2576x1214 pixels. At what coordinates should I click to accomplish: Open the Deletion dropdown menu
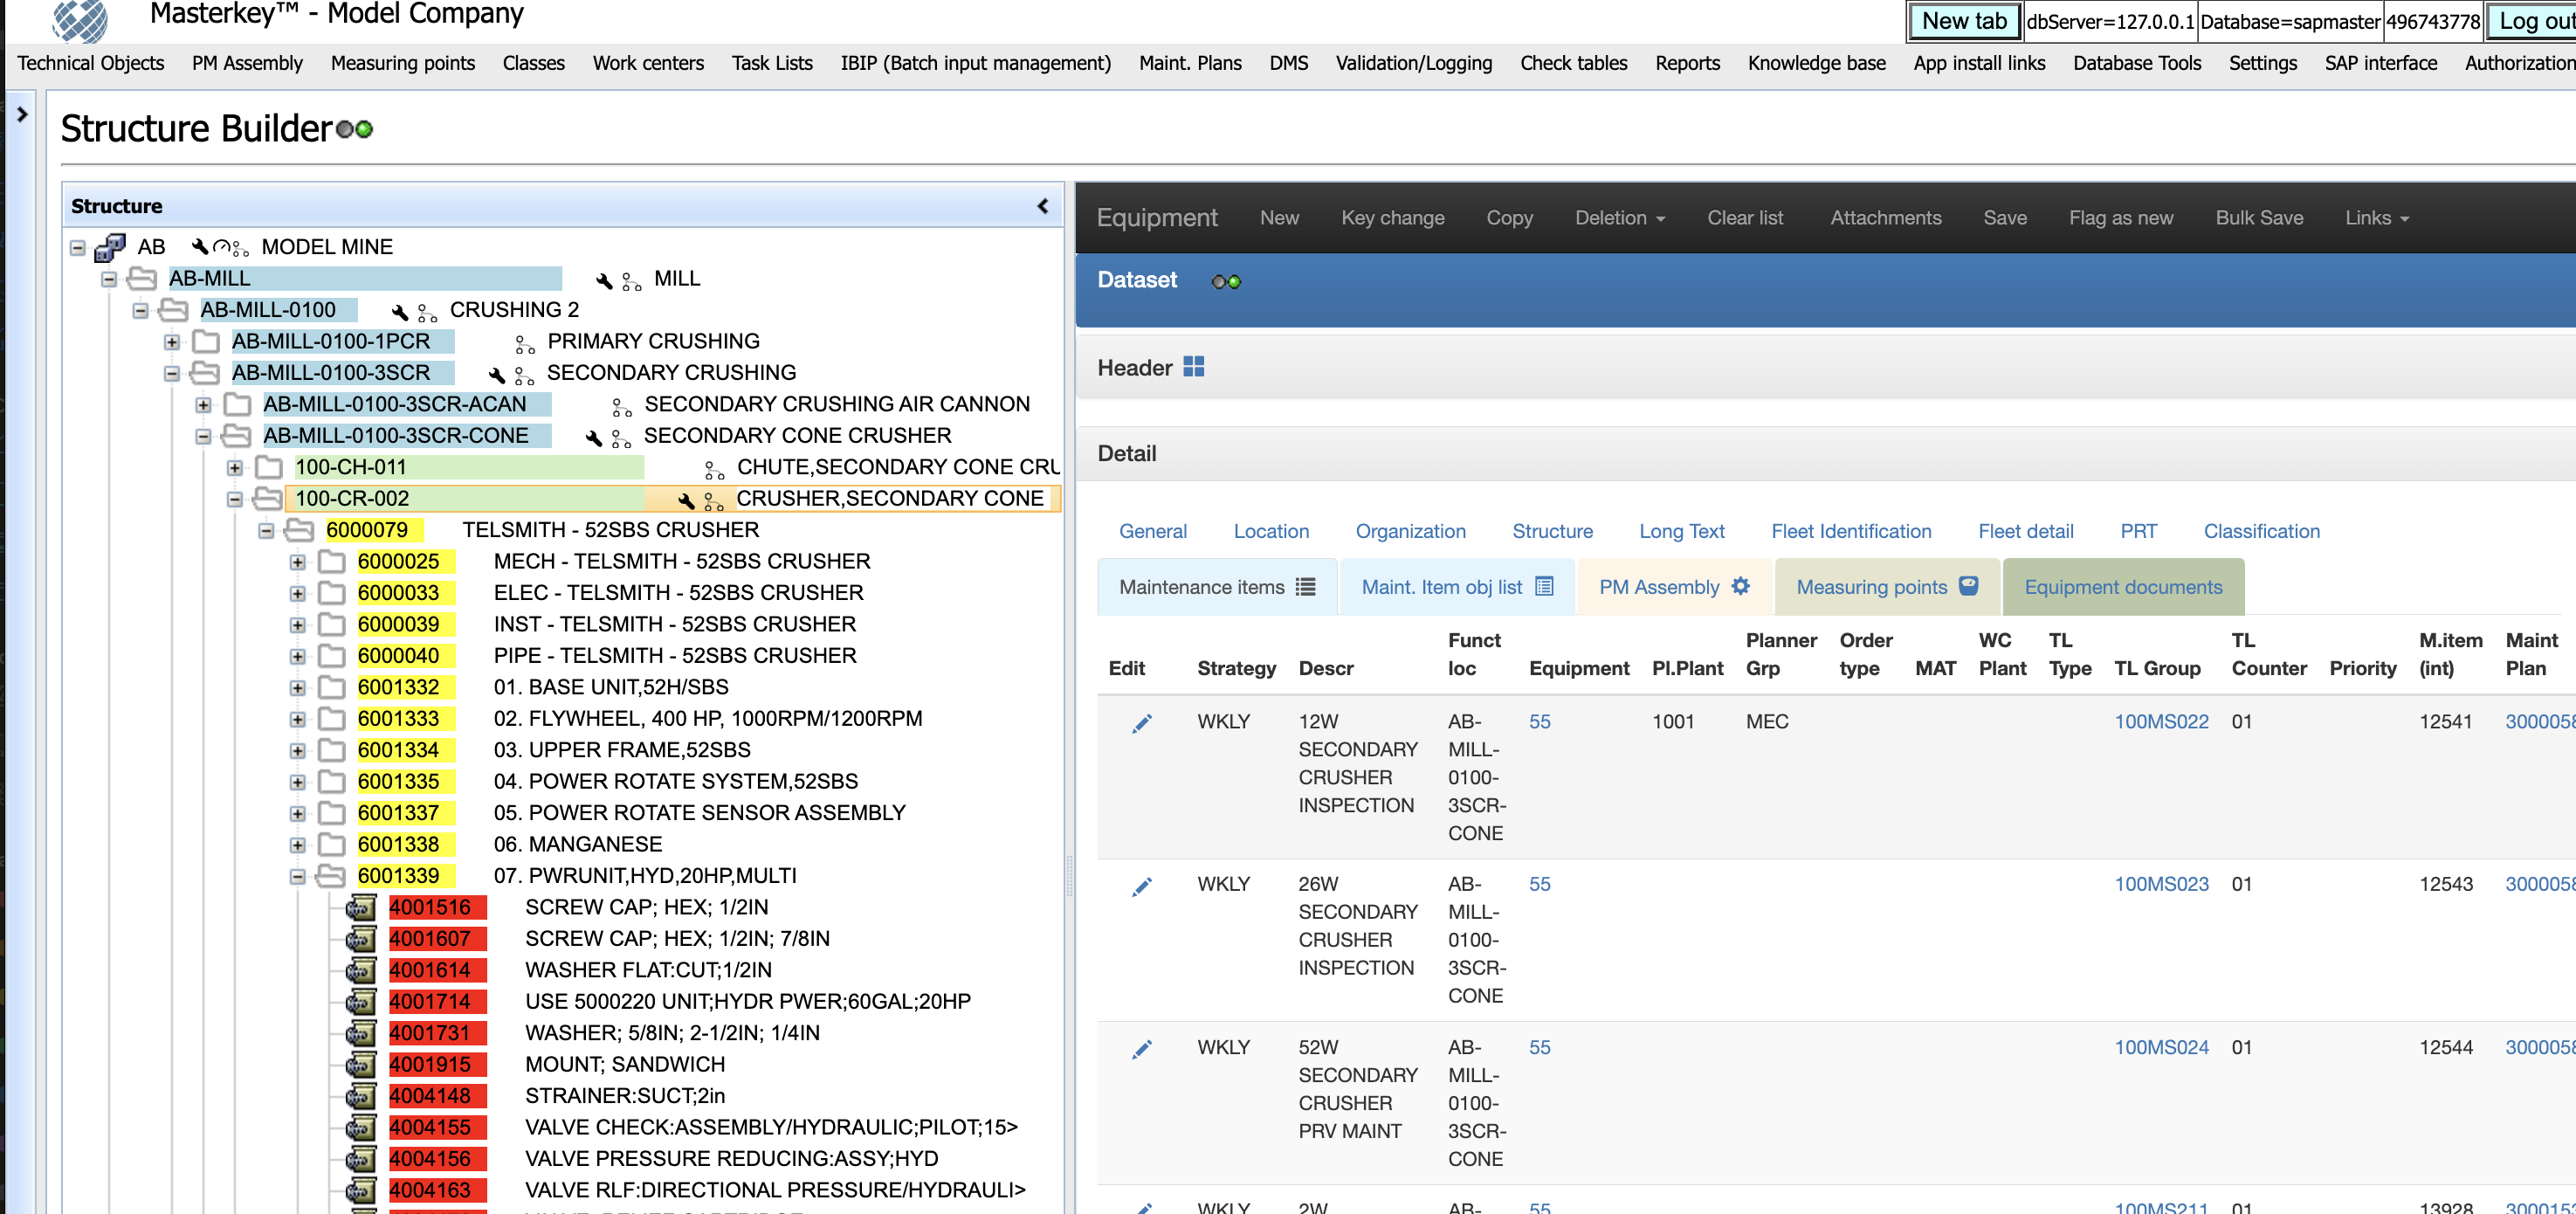click(1620, 218)
